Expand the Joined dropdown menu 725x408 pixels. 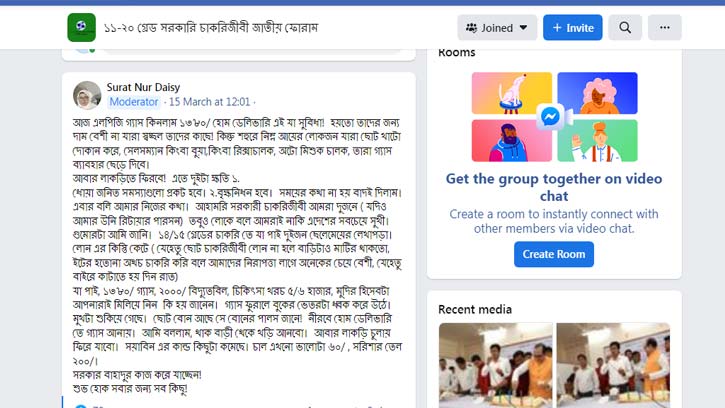pyautogui.click(x=497, y=28)
